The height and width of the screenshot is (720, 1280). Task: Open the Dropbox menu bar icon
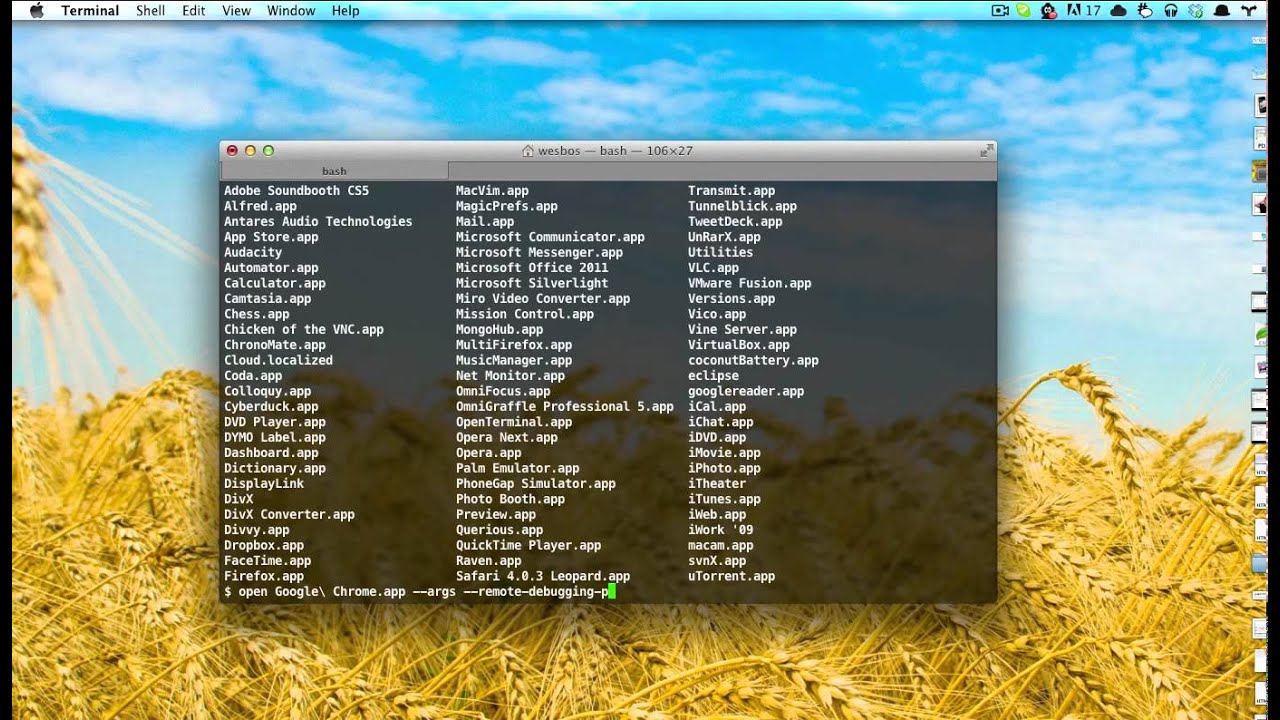[x=1195, y=10]
